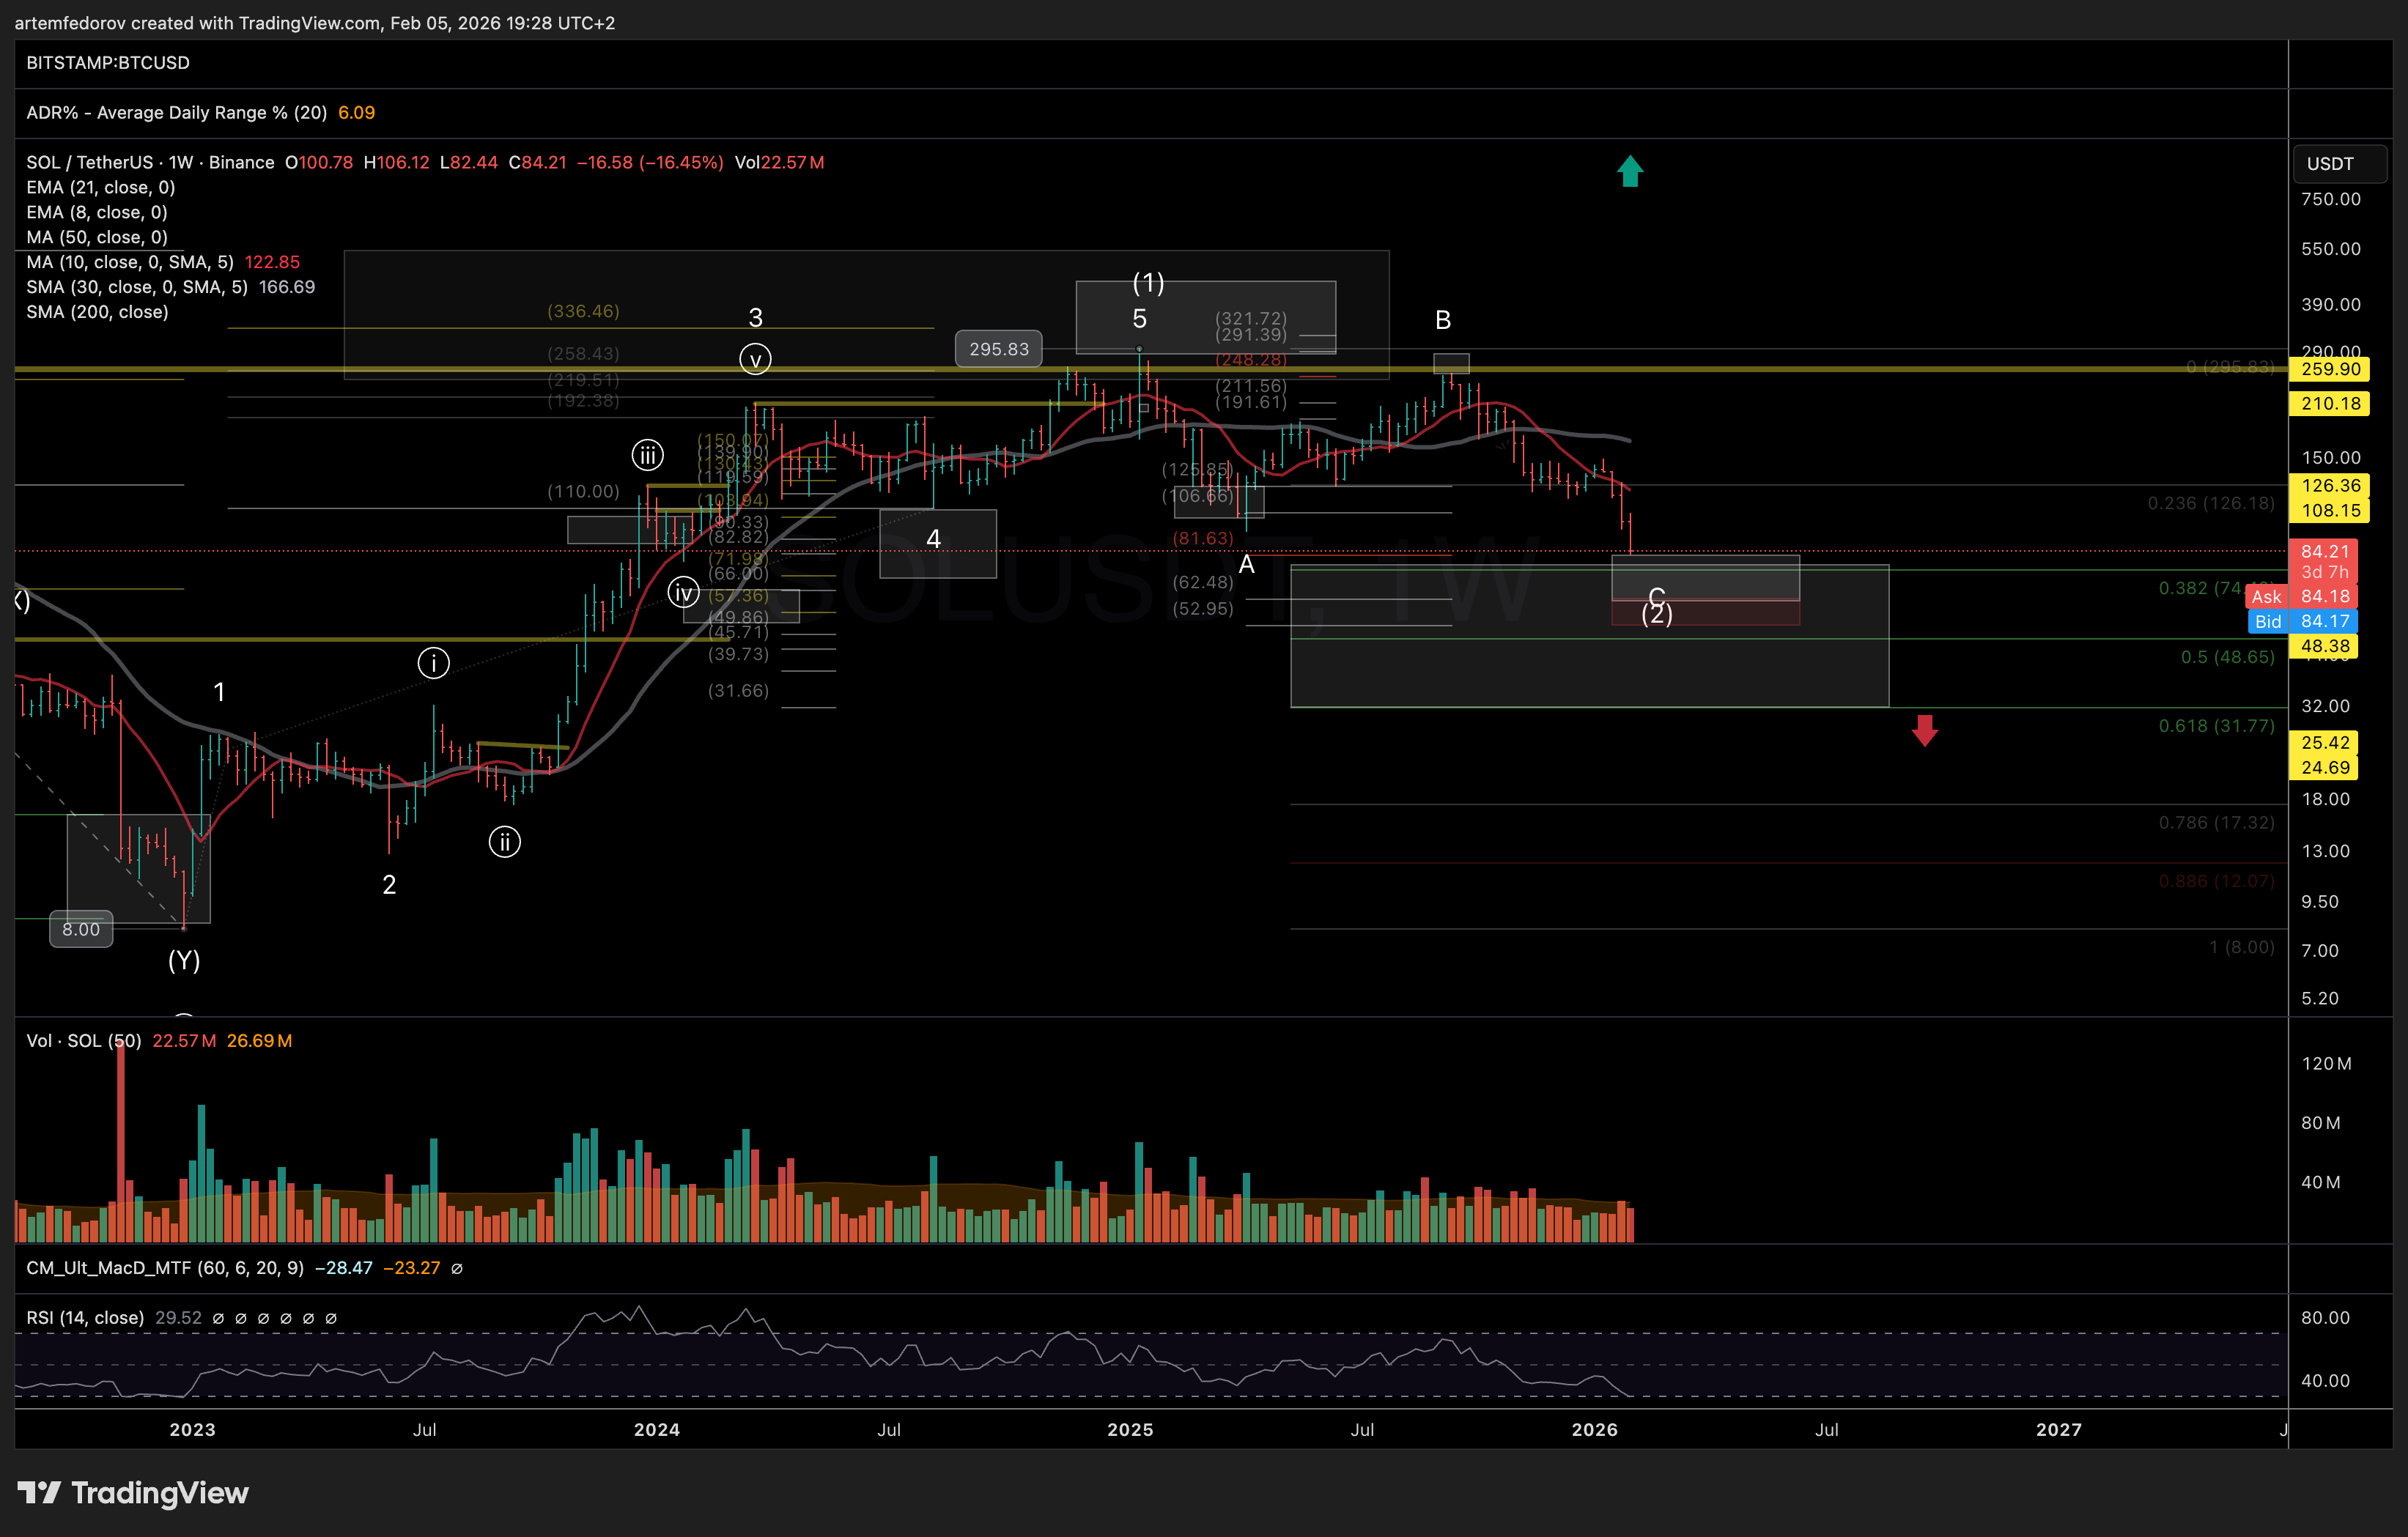Select the 0.5 (48.65) Fibonacci level label
Screen dimensions: 2408x1537
pos(2227,657)
